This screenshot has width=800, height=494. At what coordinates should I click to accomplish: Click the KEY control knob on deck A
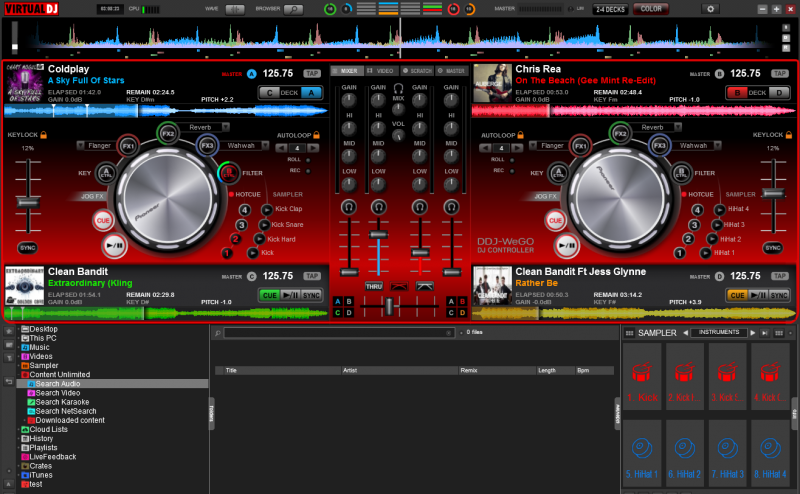point(106,173)
